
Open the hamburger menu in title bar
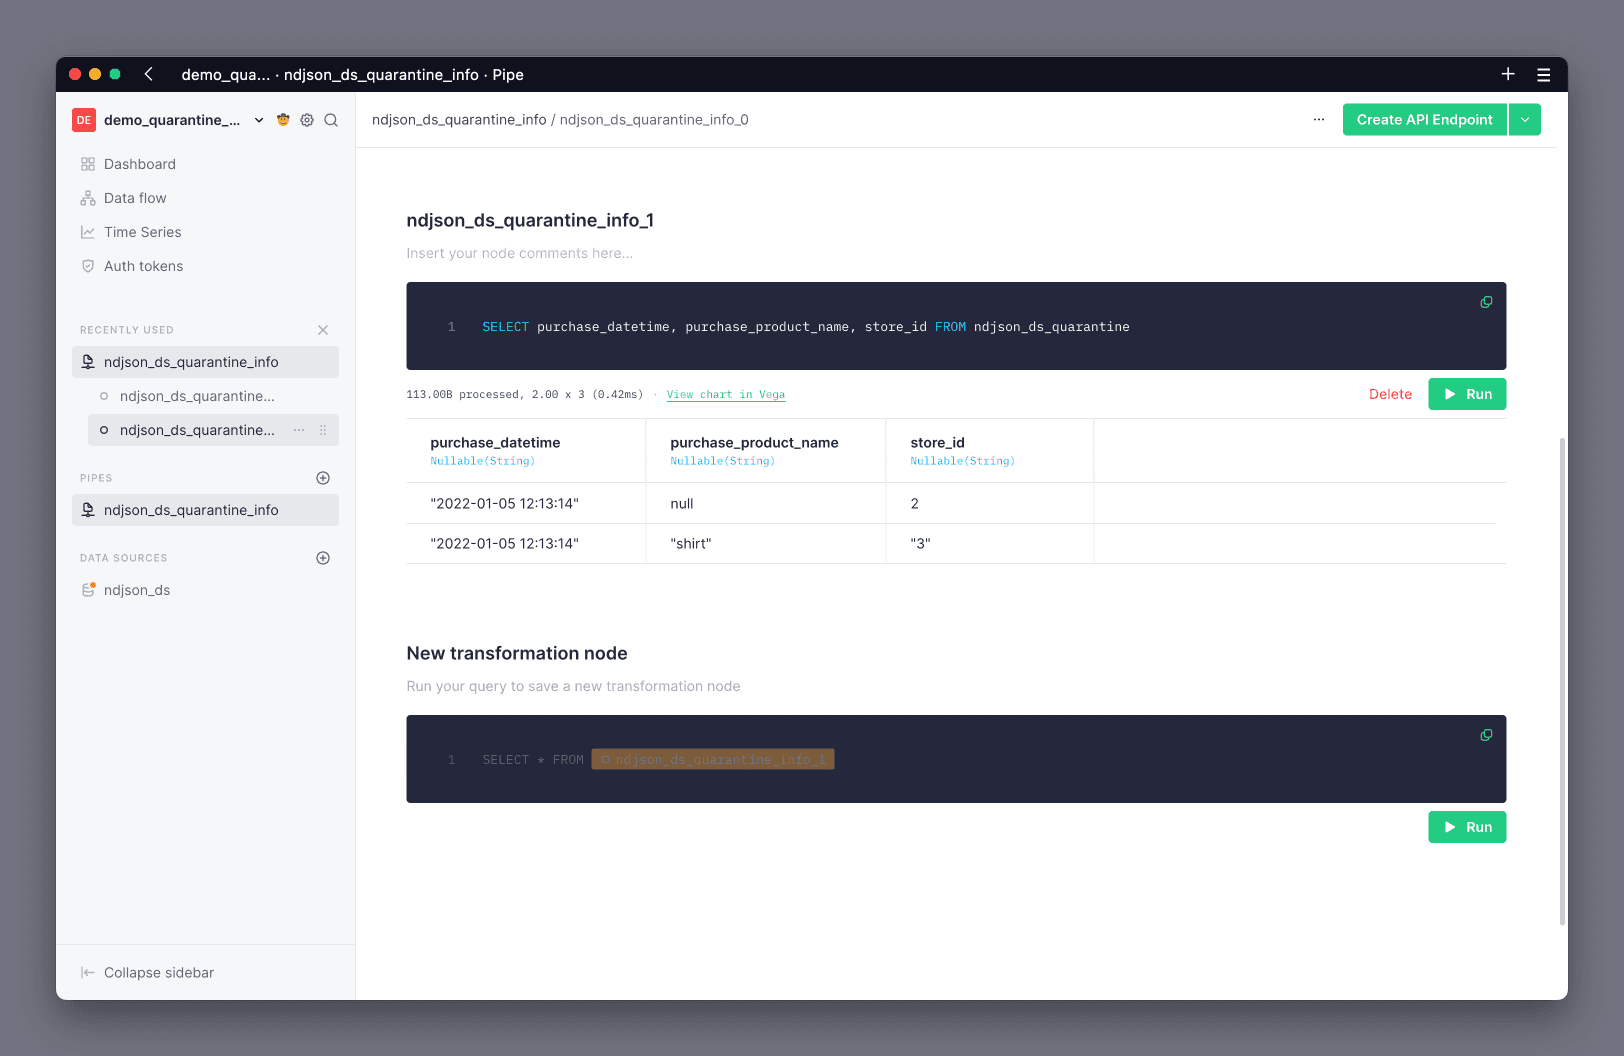(x=1544, y=75)
